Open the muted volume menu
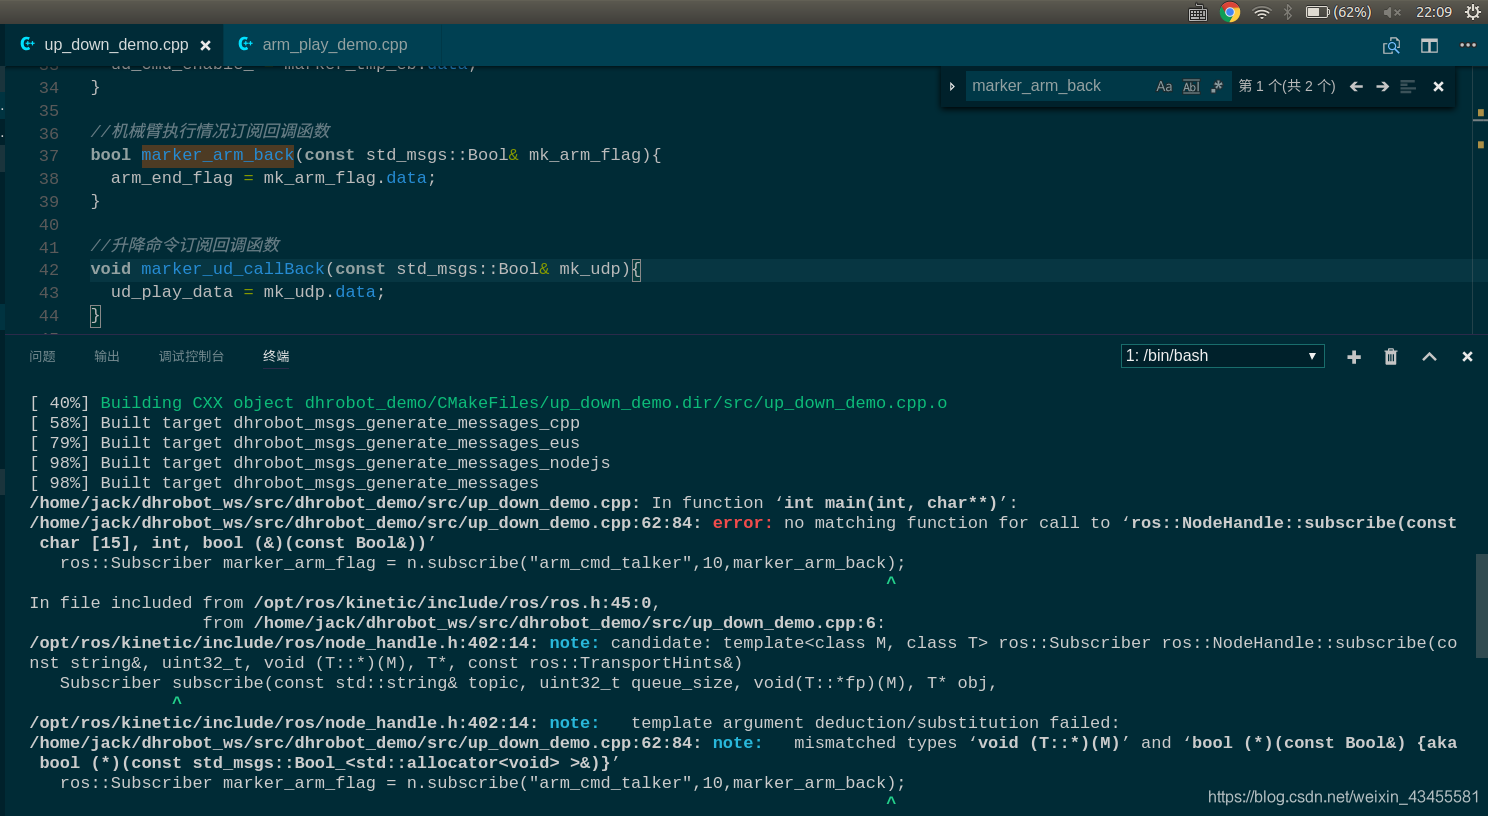The width and height of the screenshot is (1488, 816). 1392,12
